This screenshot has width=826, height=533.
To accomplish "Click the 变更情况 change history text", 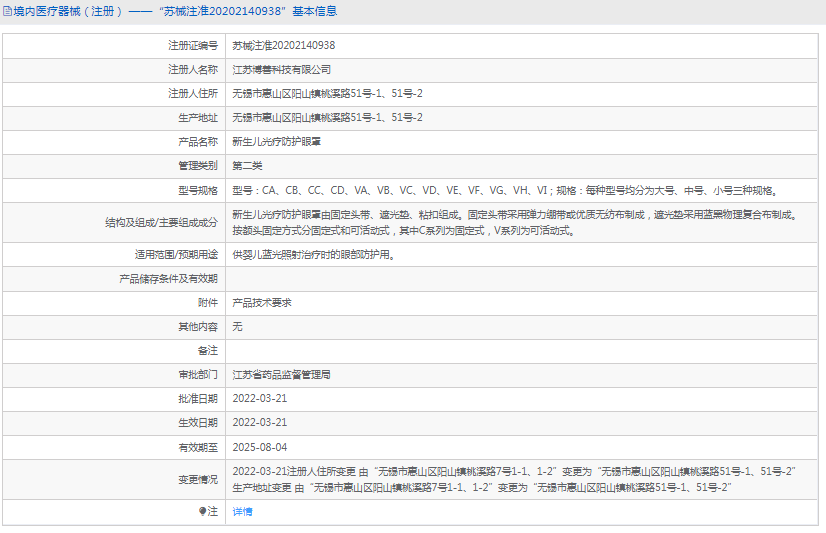I will (513, 479).
